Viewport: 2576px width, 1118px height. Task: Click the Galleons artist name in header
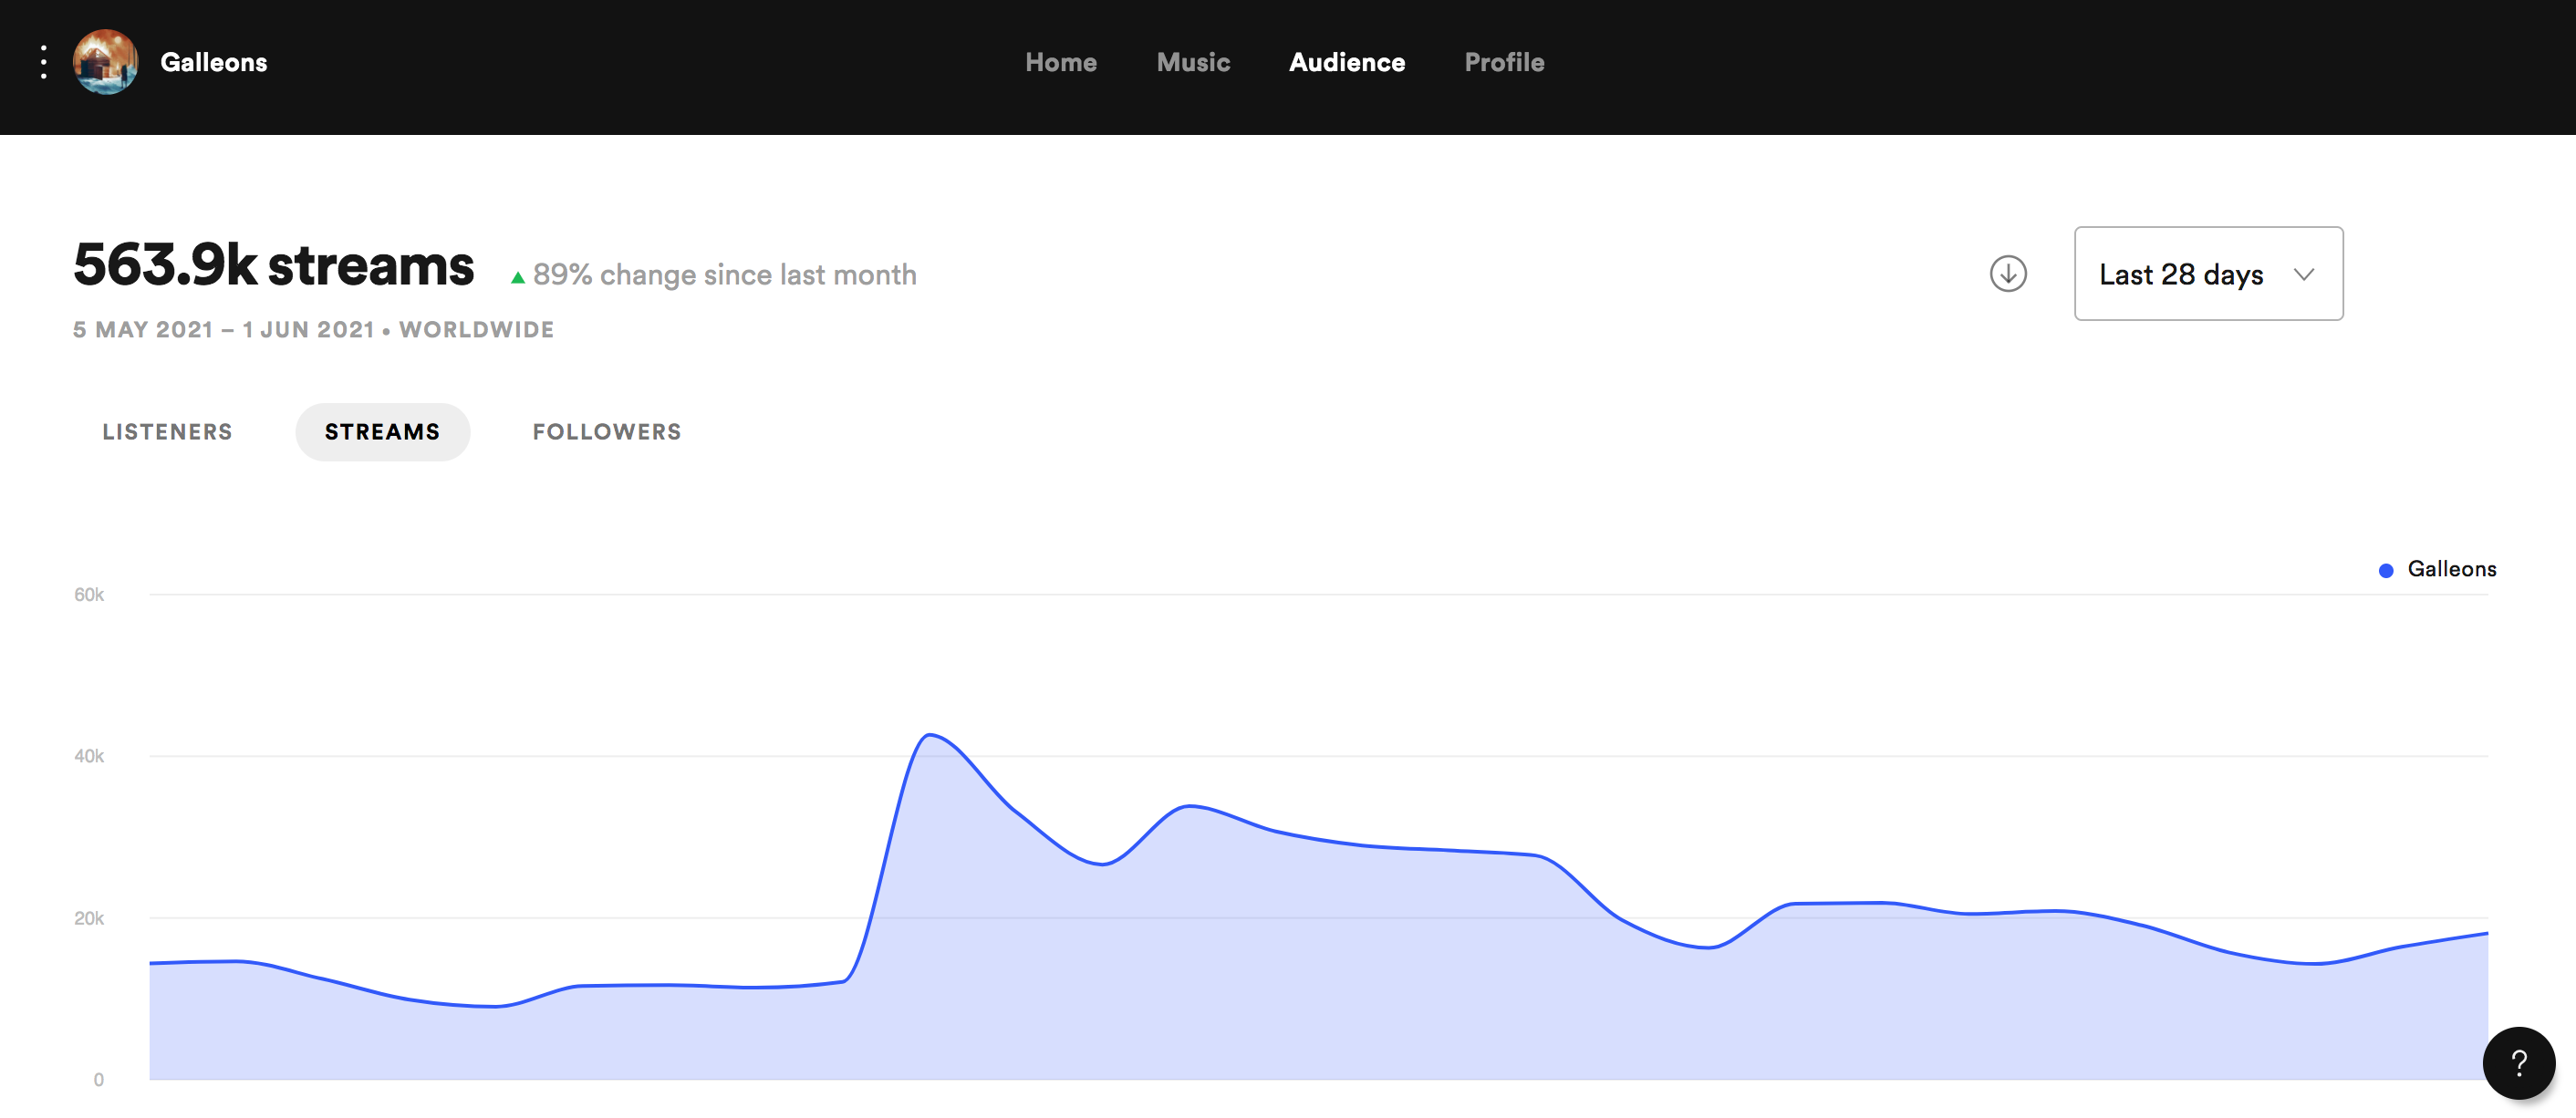pos(213,62)
